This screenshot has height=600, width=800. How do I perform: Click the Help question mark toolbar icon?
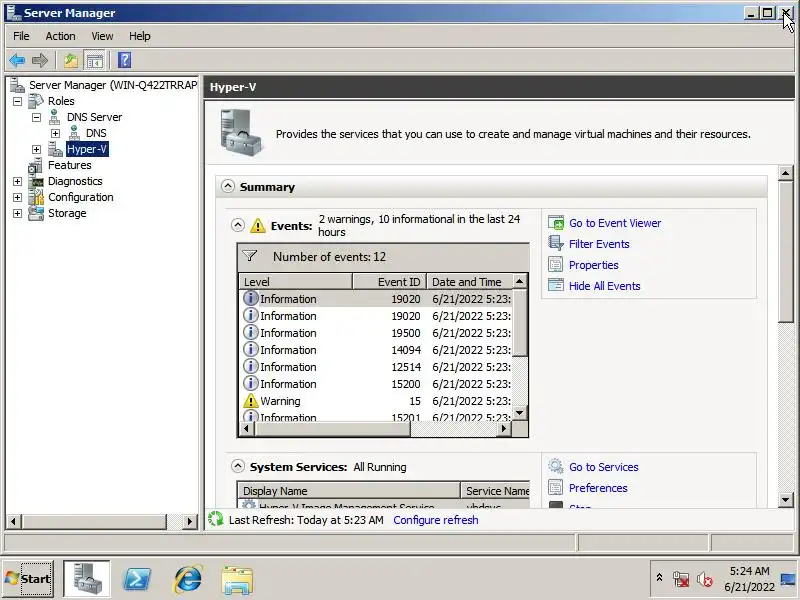124,61
